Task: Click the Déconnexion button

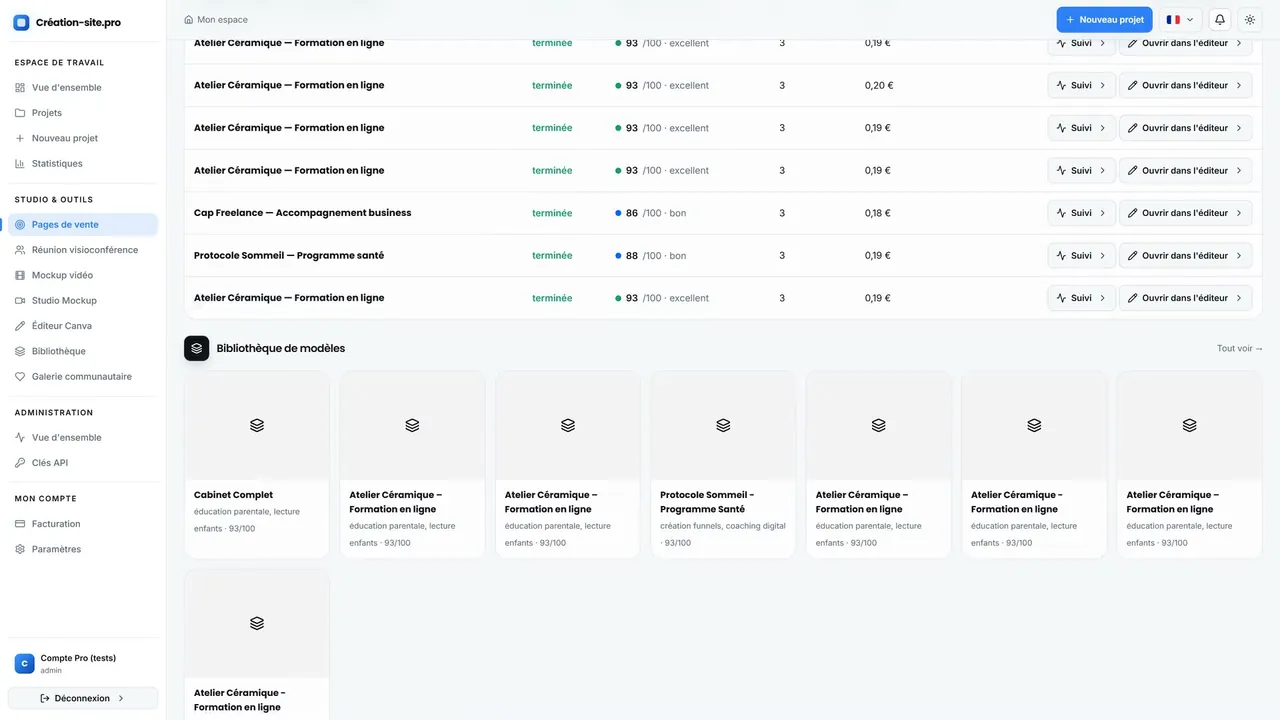Action: tap(83, 698)
